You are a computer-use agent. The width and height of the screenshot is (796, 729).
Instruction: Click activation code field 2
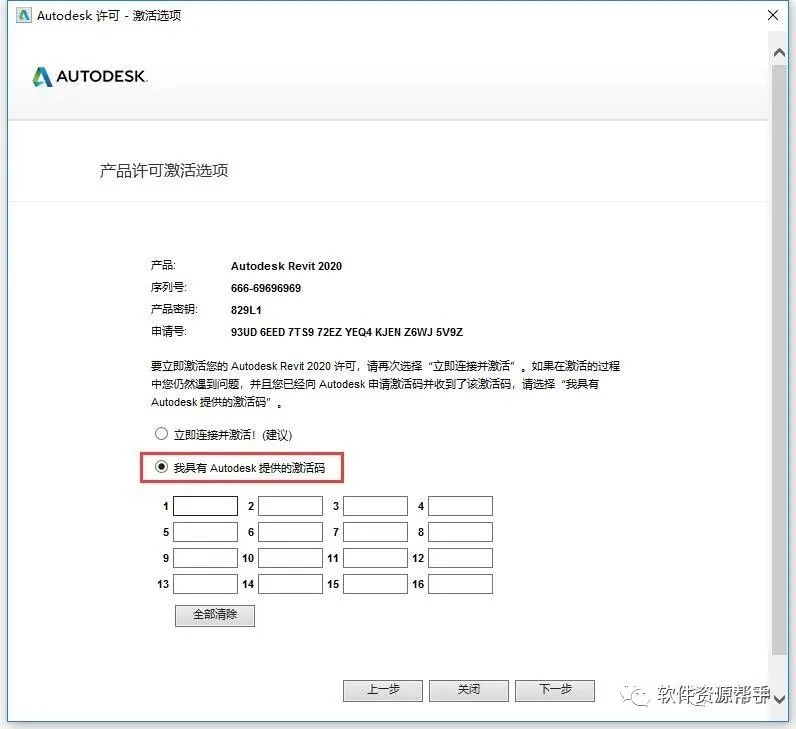290,506
